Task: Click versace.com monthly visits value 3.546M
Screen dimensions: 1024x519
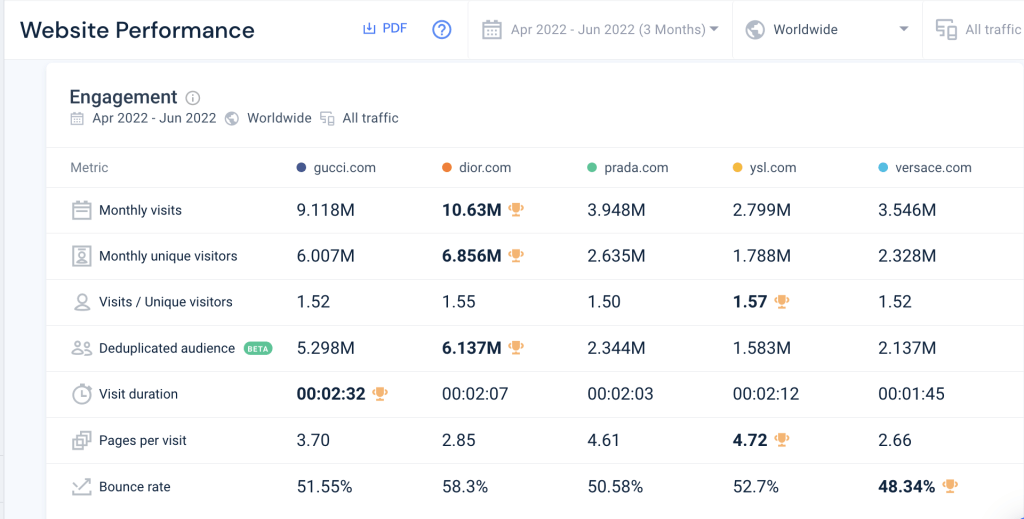Action: [907, 210]
